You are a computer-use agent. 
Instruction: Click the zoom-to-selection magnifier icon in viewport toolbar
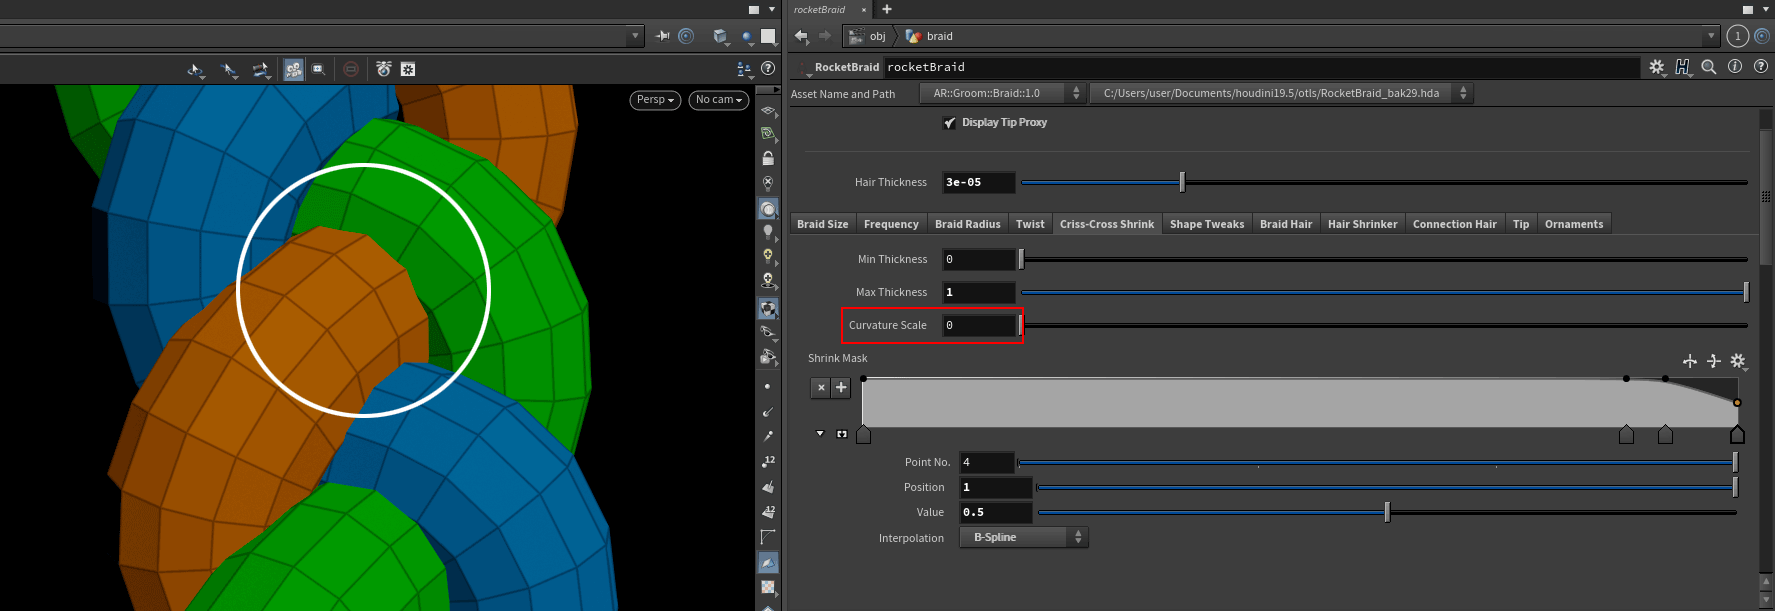tap(318, 69)
